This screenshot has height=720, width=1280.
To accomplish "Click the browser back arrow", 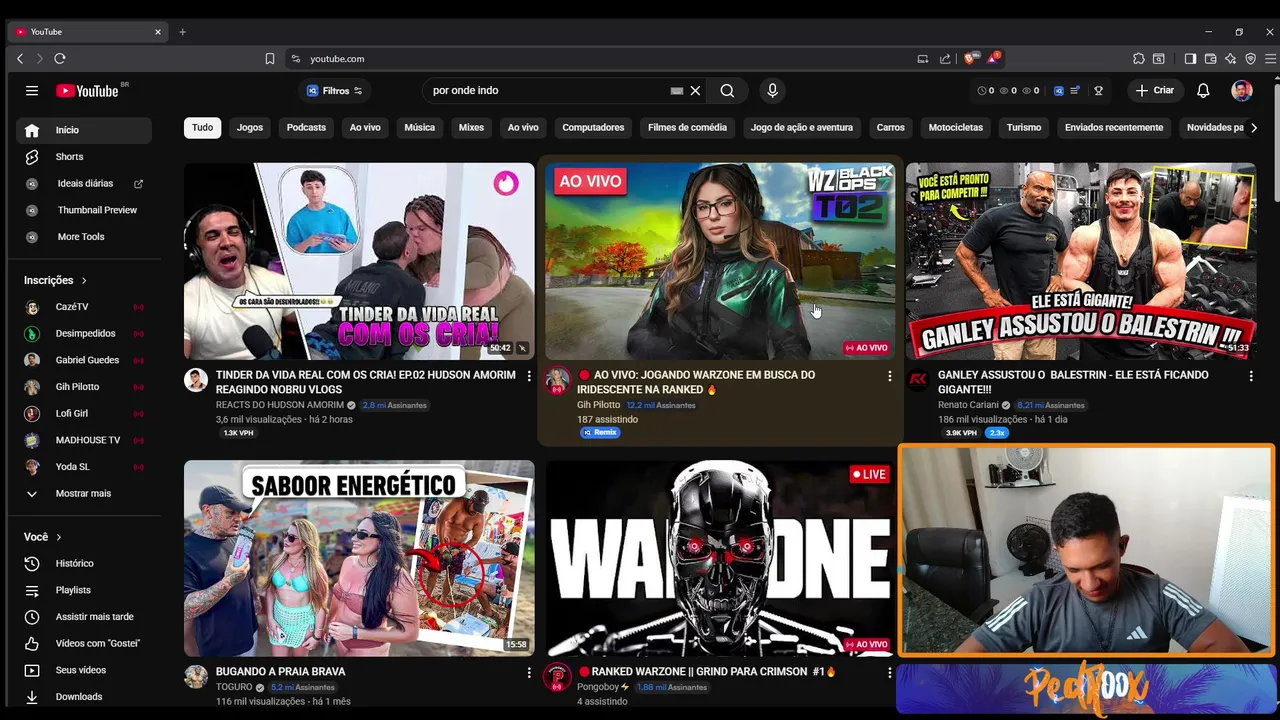I will tap(20, 59).
